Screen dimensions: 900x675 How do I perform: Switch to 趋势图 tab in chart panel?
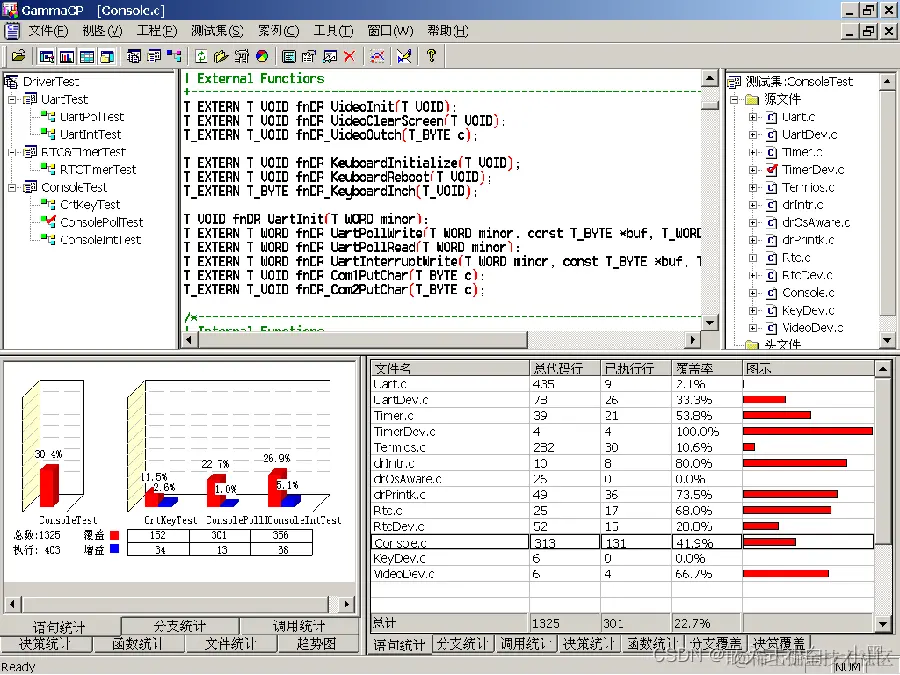(316, 644)
